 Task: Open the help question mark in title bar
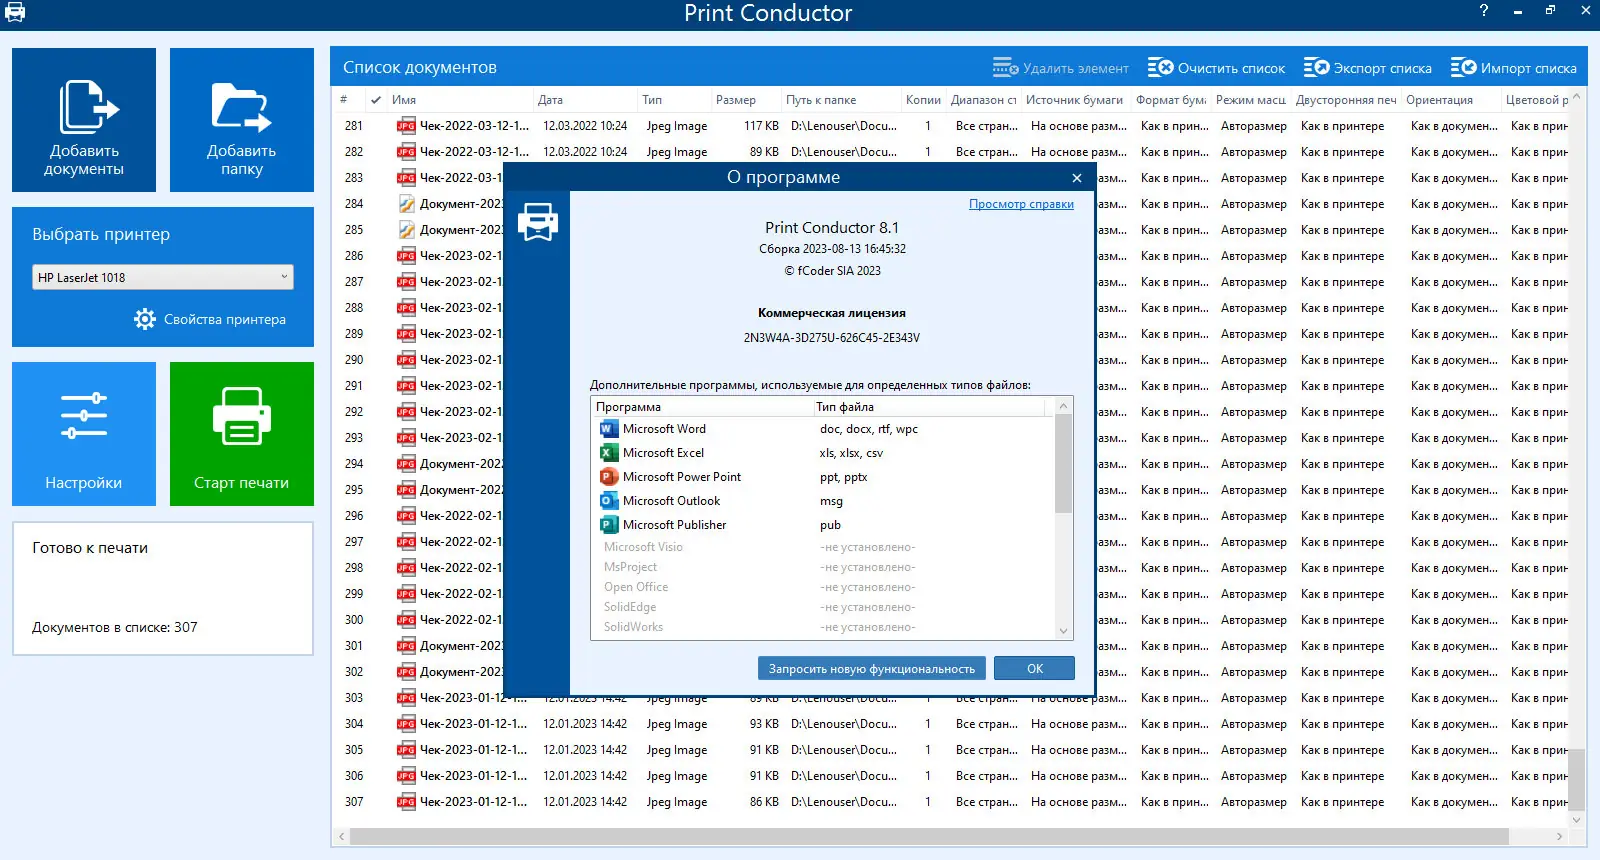tap(1484, 11)
